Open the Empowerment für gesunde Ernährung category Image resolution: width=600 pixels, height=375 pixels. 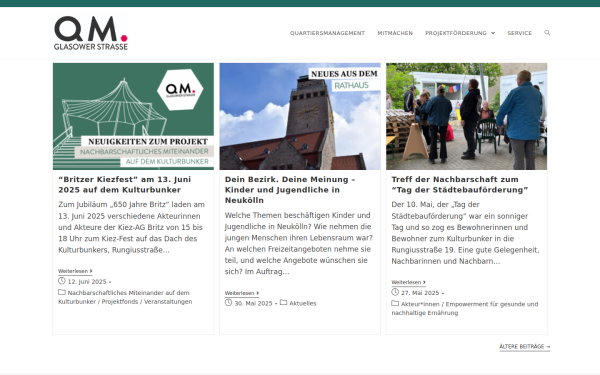pos(465,308)
